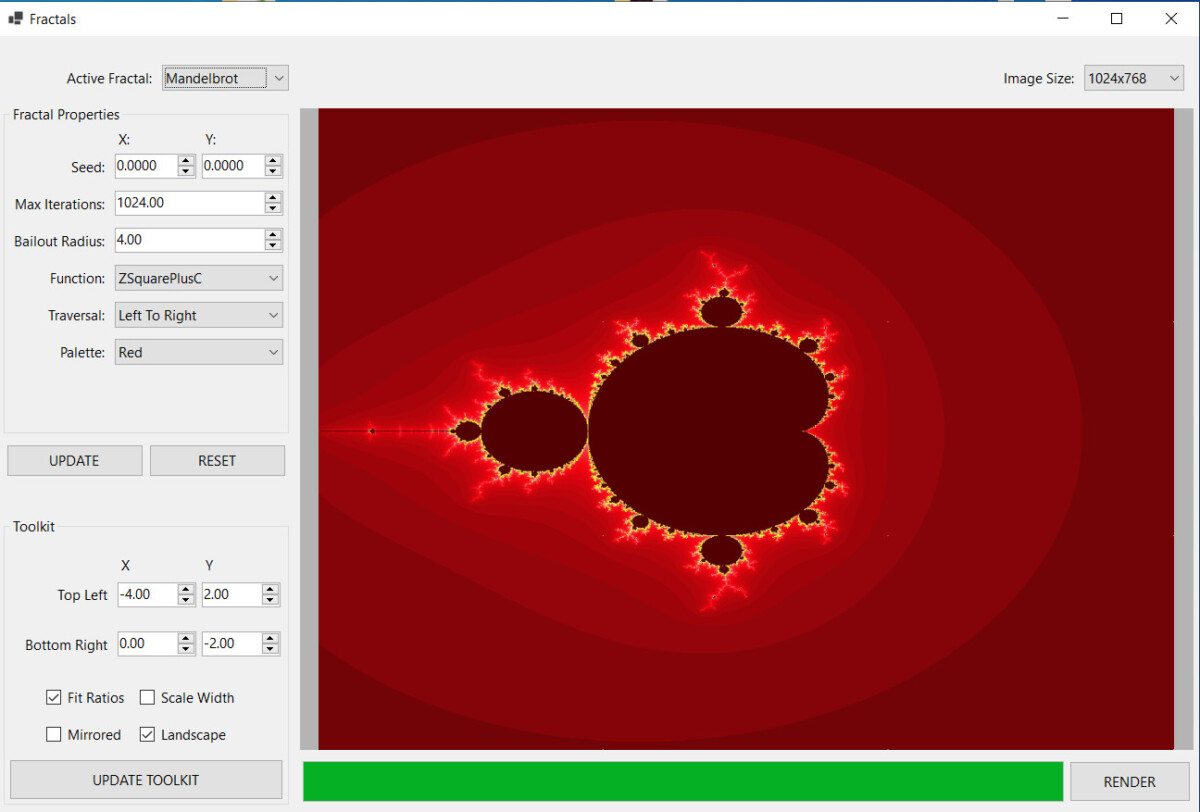The image size is (1200, 812).
Task: Decrease Seed X with down arrow
Action: click(x=186, y=172)
